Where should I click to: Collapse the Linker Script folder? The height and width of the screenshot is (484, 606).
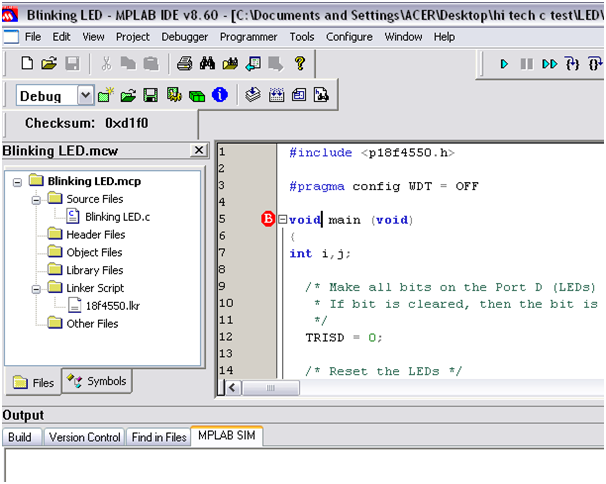point(36,289)
